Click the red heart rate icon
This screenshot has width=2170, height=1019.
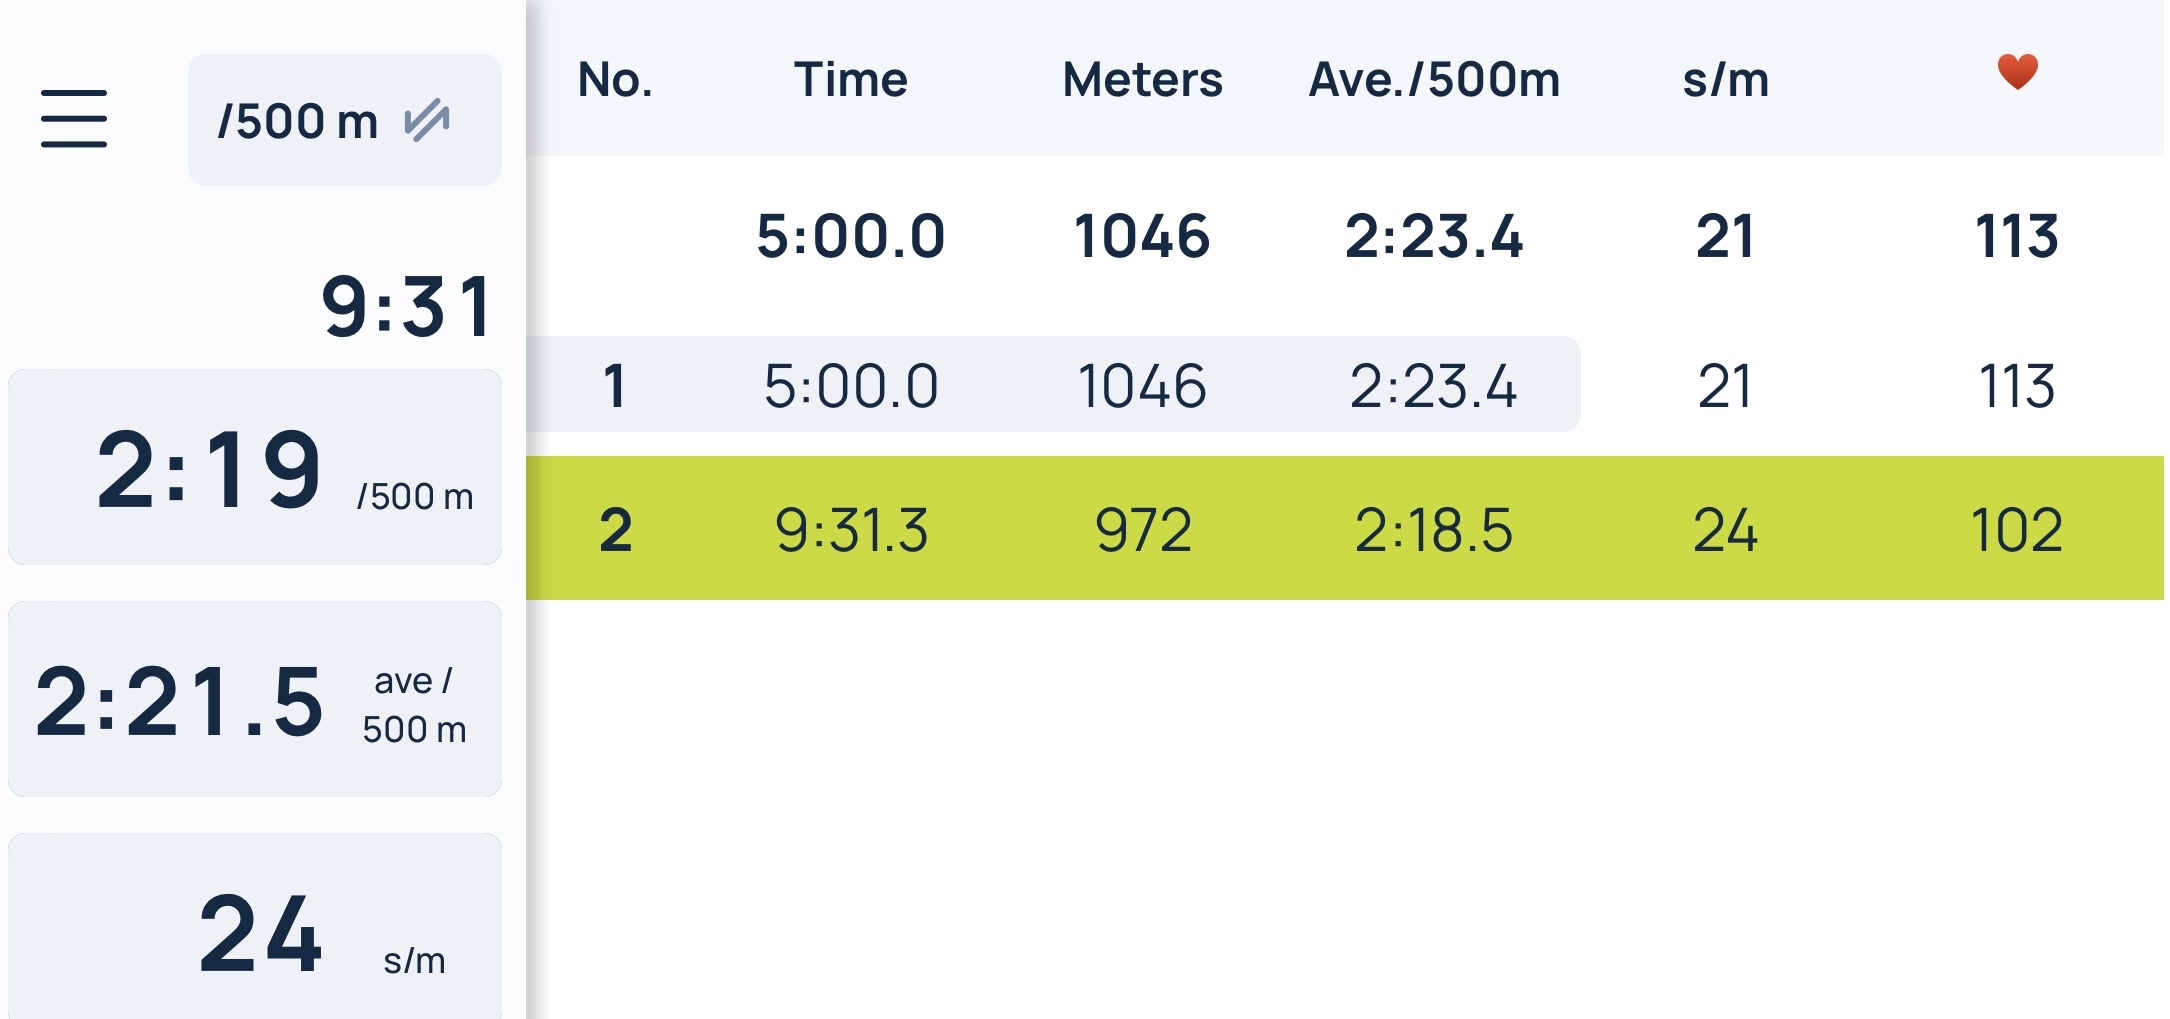[x=2017, y=72]
